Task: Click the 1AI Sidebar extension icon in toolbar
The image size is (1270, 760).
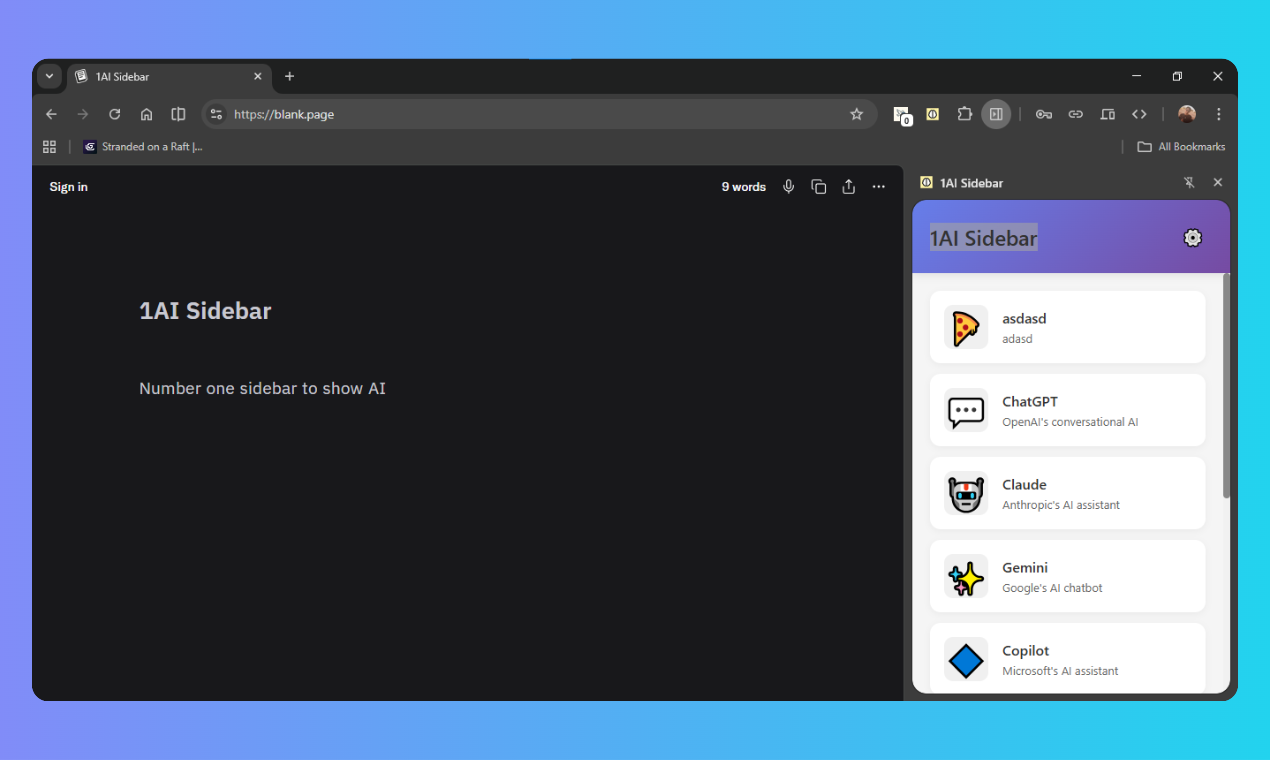Action: click(x=932, y=114)
